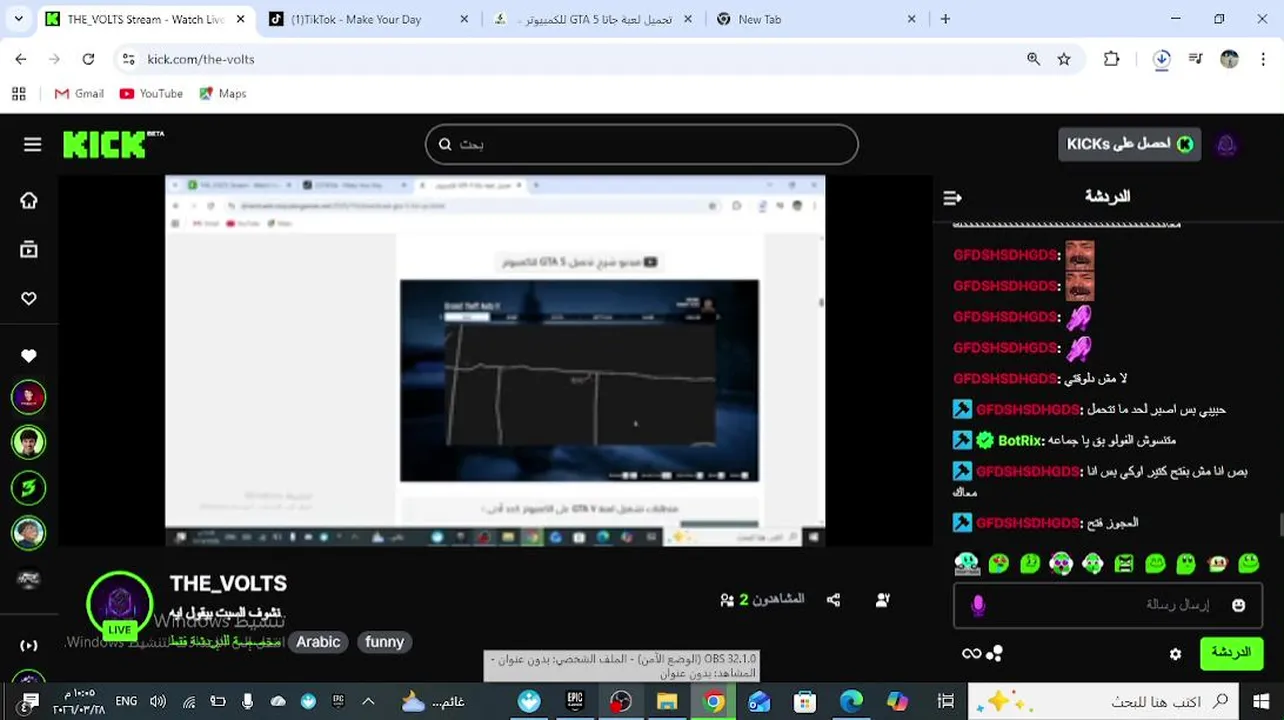
Task: Switch to the New Tab tab
Action: coord(816,19)
